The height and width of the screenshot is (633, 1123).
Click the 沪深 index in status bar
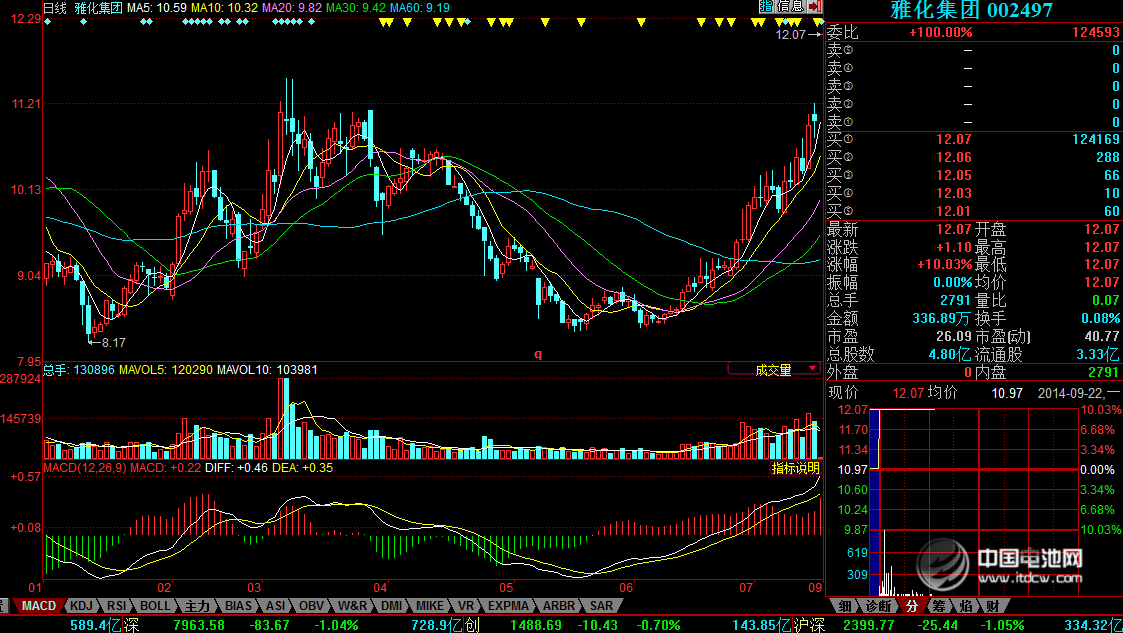809,625
